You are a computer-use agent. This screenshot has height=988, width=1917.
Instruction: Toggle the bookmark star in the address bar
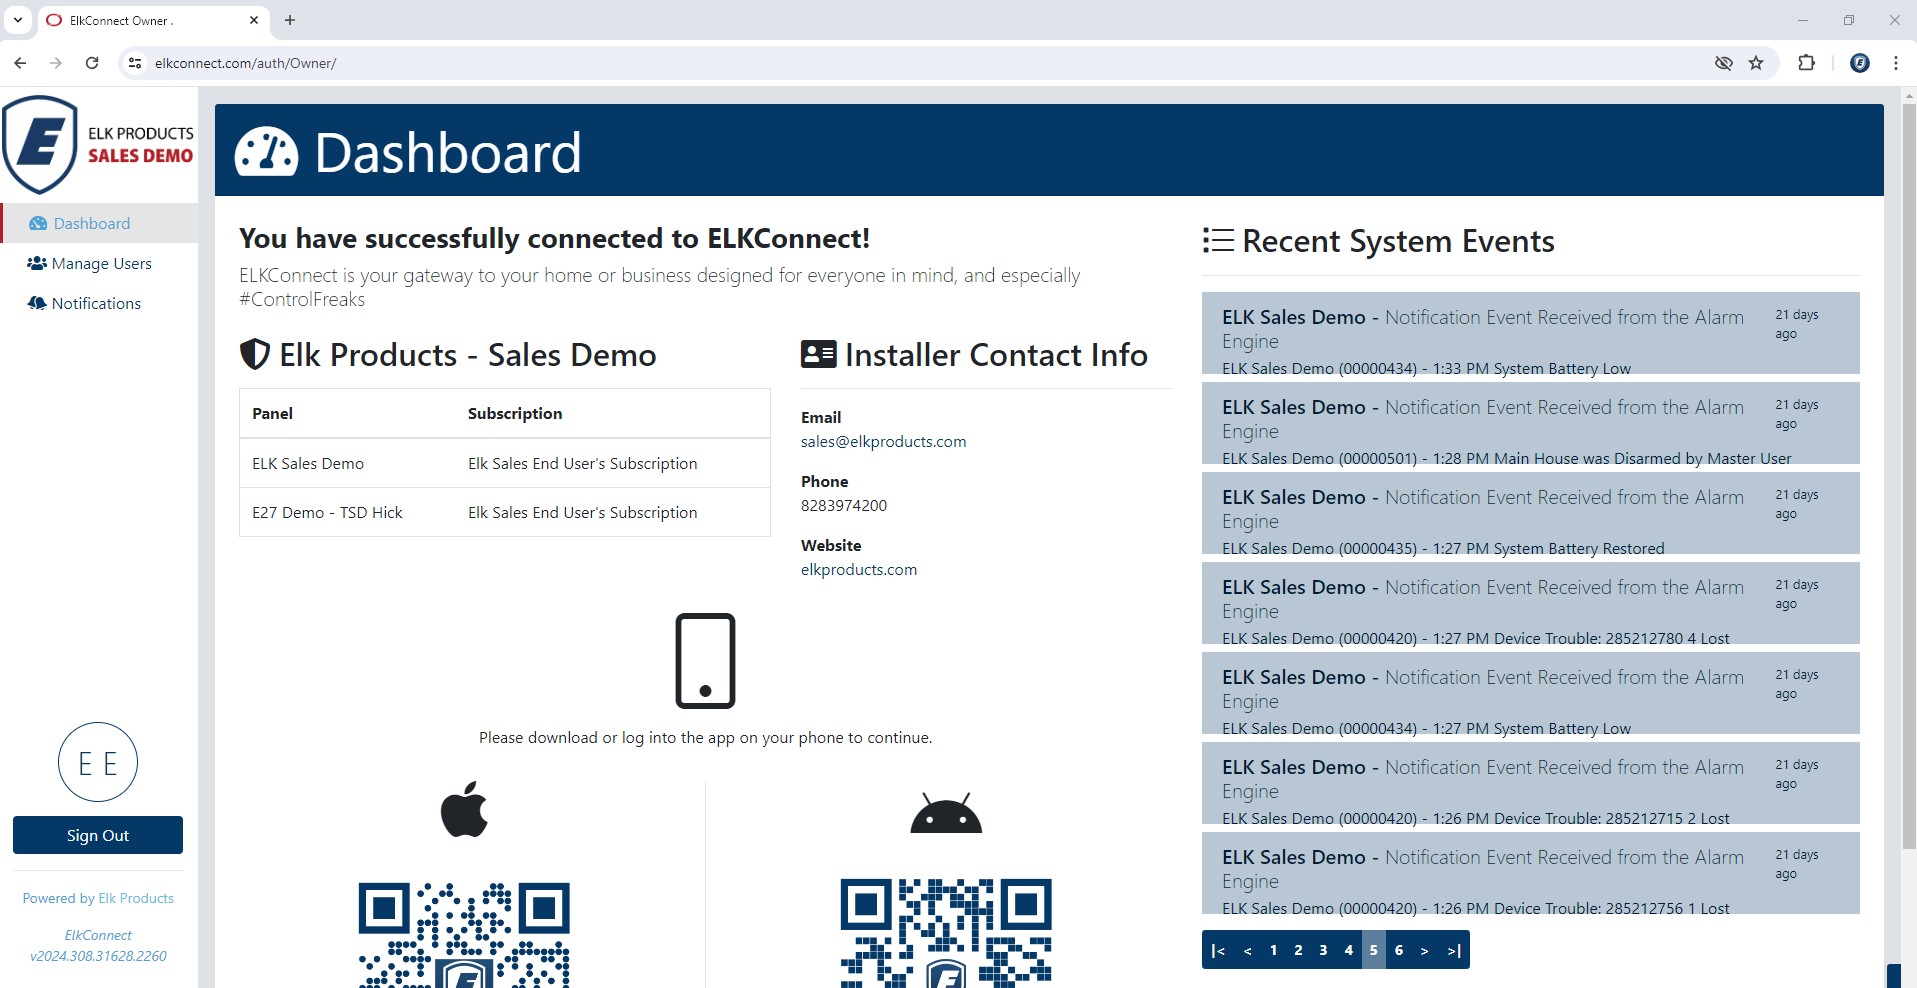[x=1756, y=62]
